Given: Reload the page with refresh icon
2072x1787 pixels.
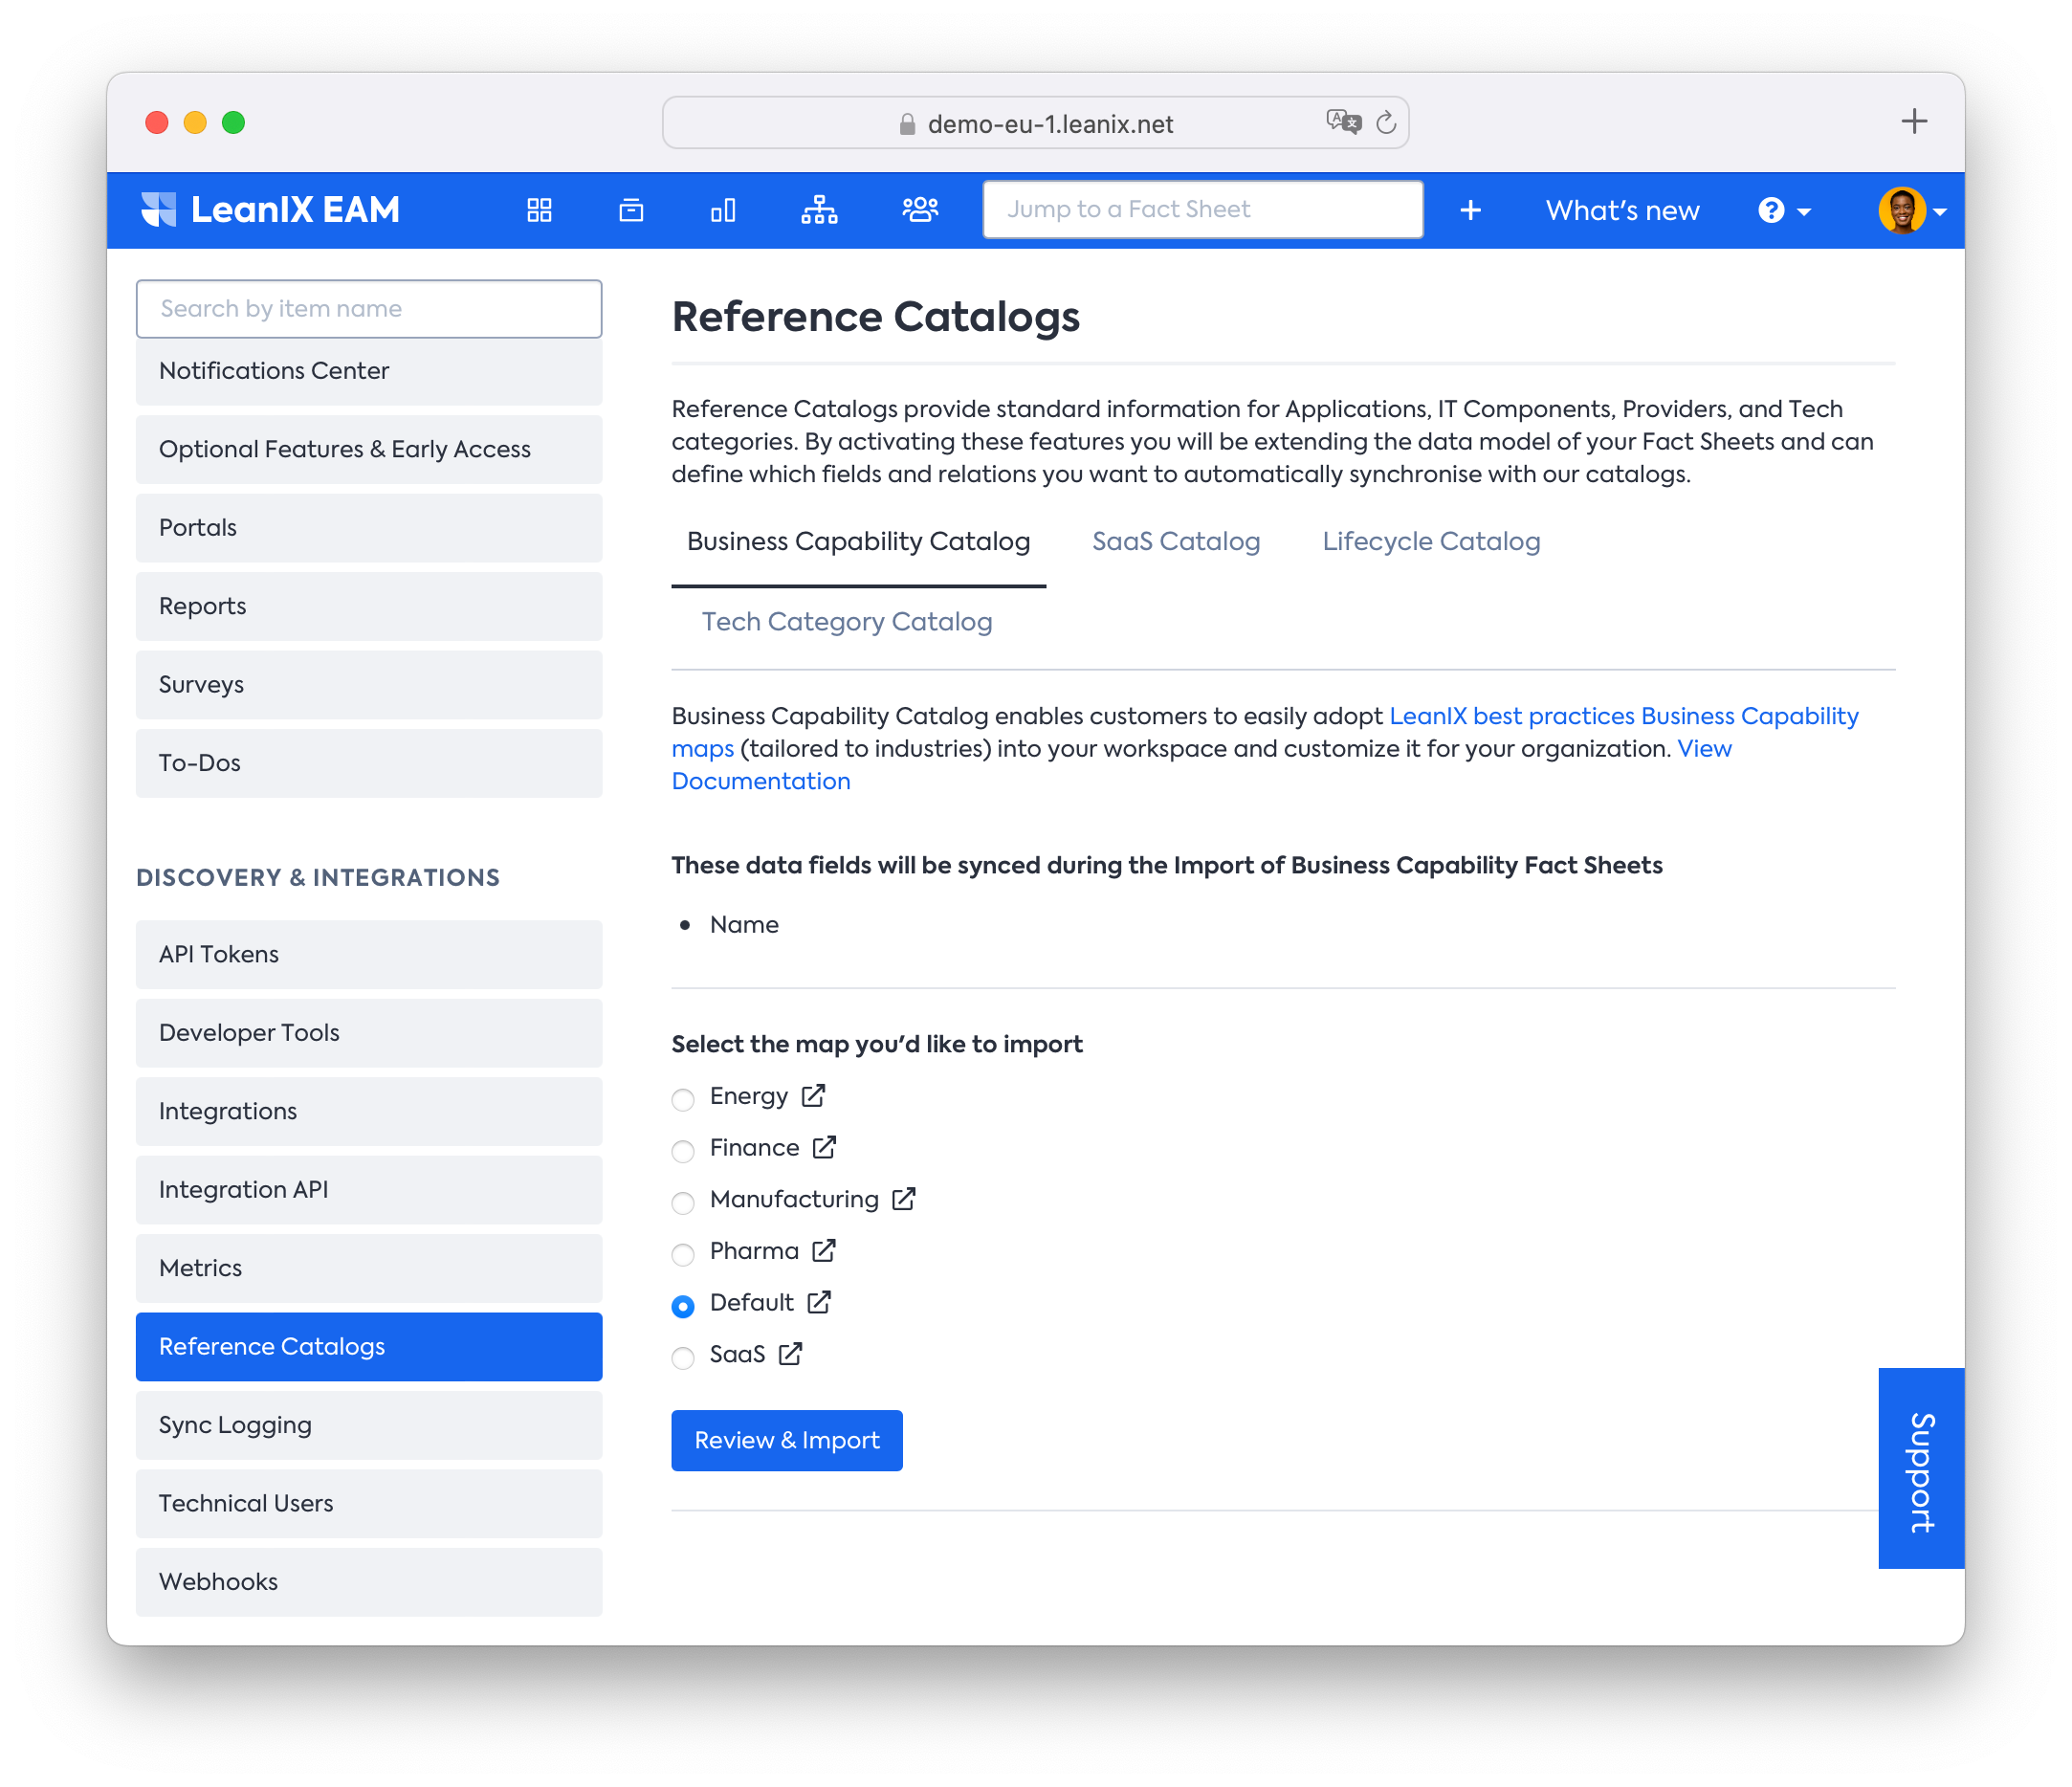Looking at the screenshot, I should click(1386, 122).
